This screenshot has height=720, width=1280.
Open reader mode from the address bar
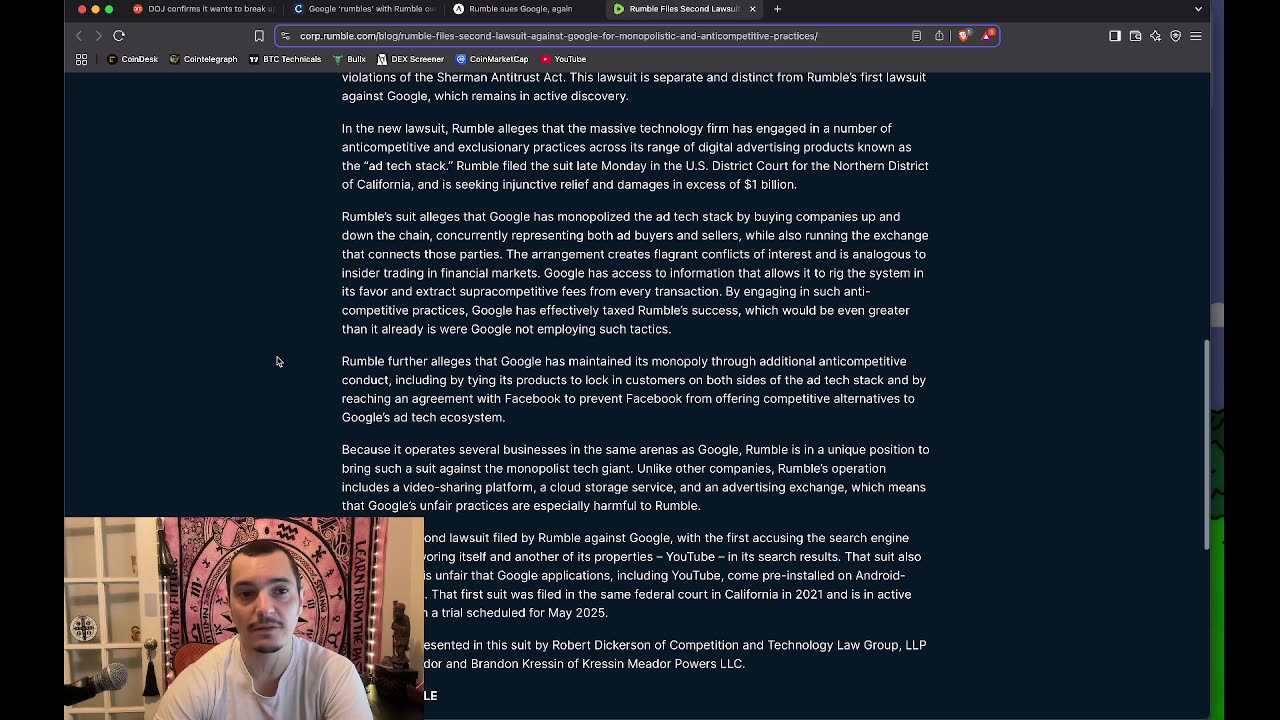click(916, 36)
